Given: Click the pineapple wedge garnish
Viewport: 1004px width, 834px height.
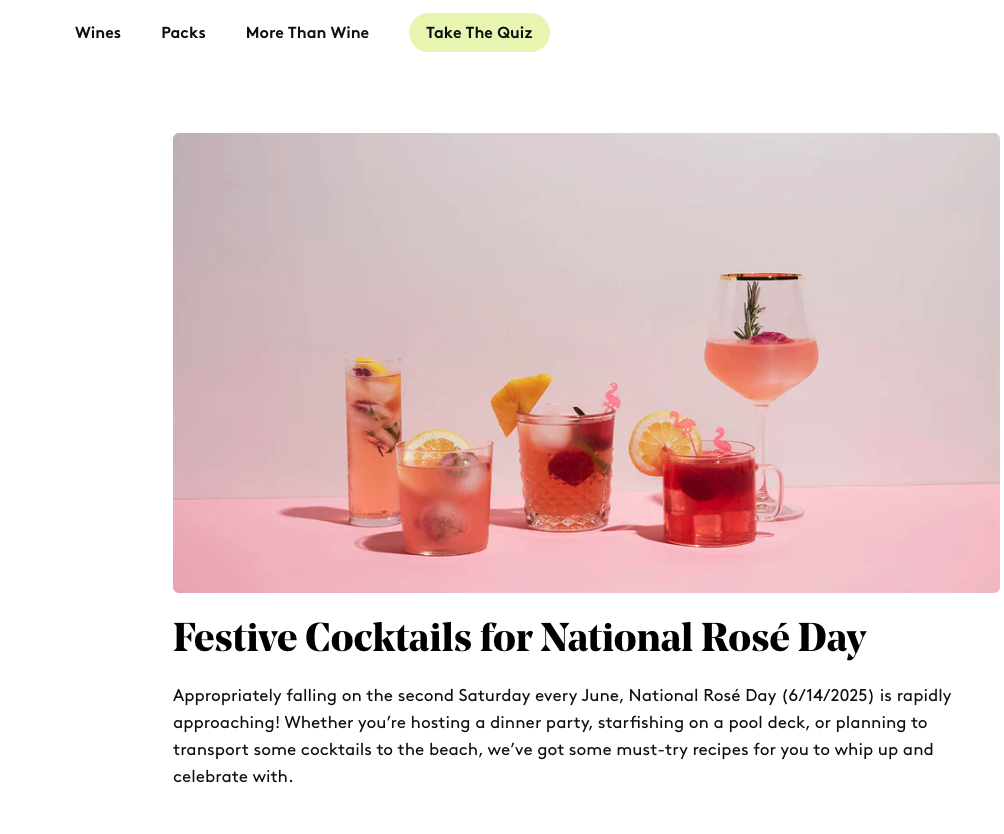Looking at the screenshot, I should (519, 399).
